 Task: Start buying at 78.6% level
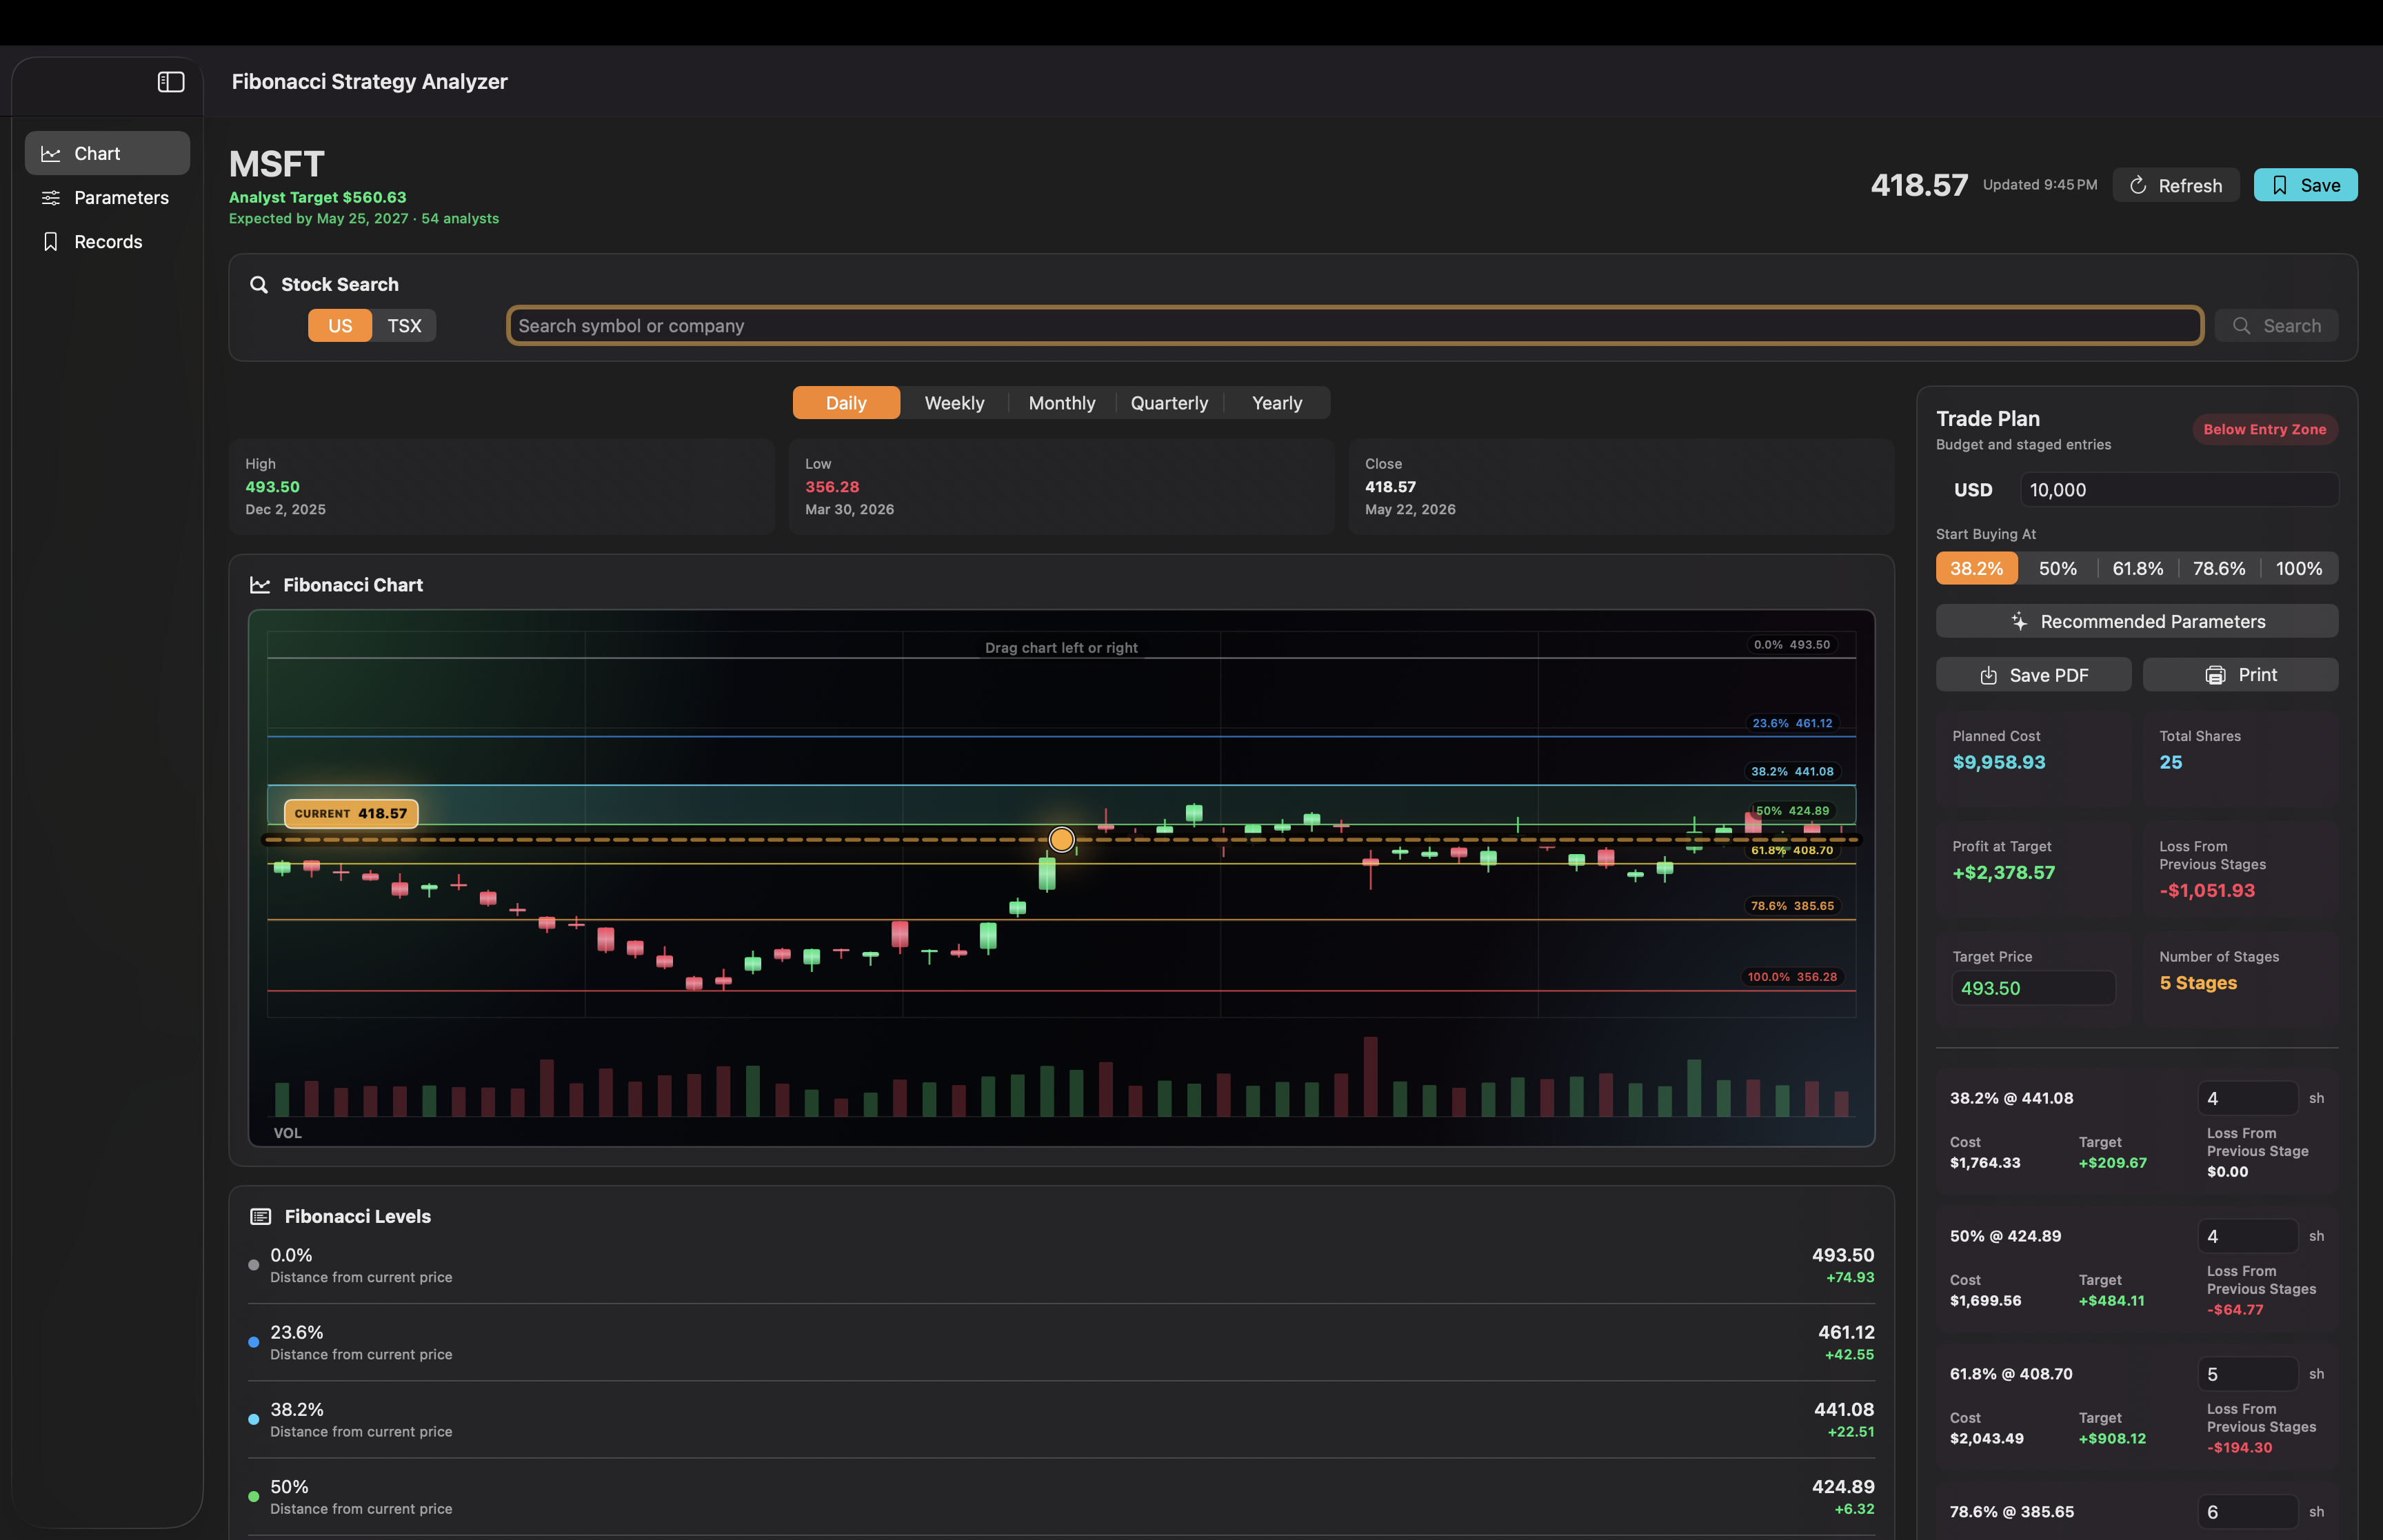click(x=2218, y=569)
